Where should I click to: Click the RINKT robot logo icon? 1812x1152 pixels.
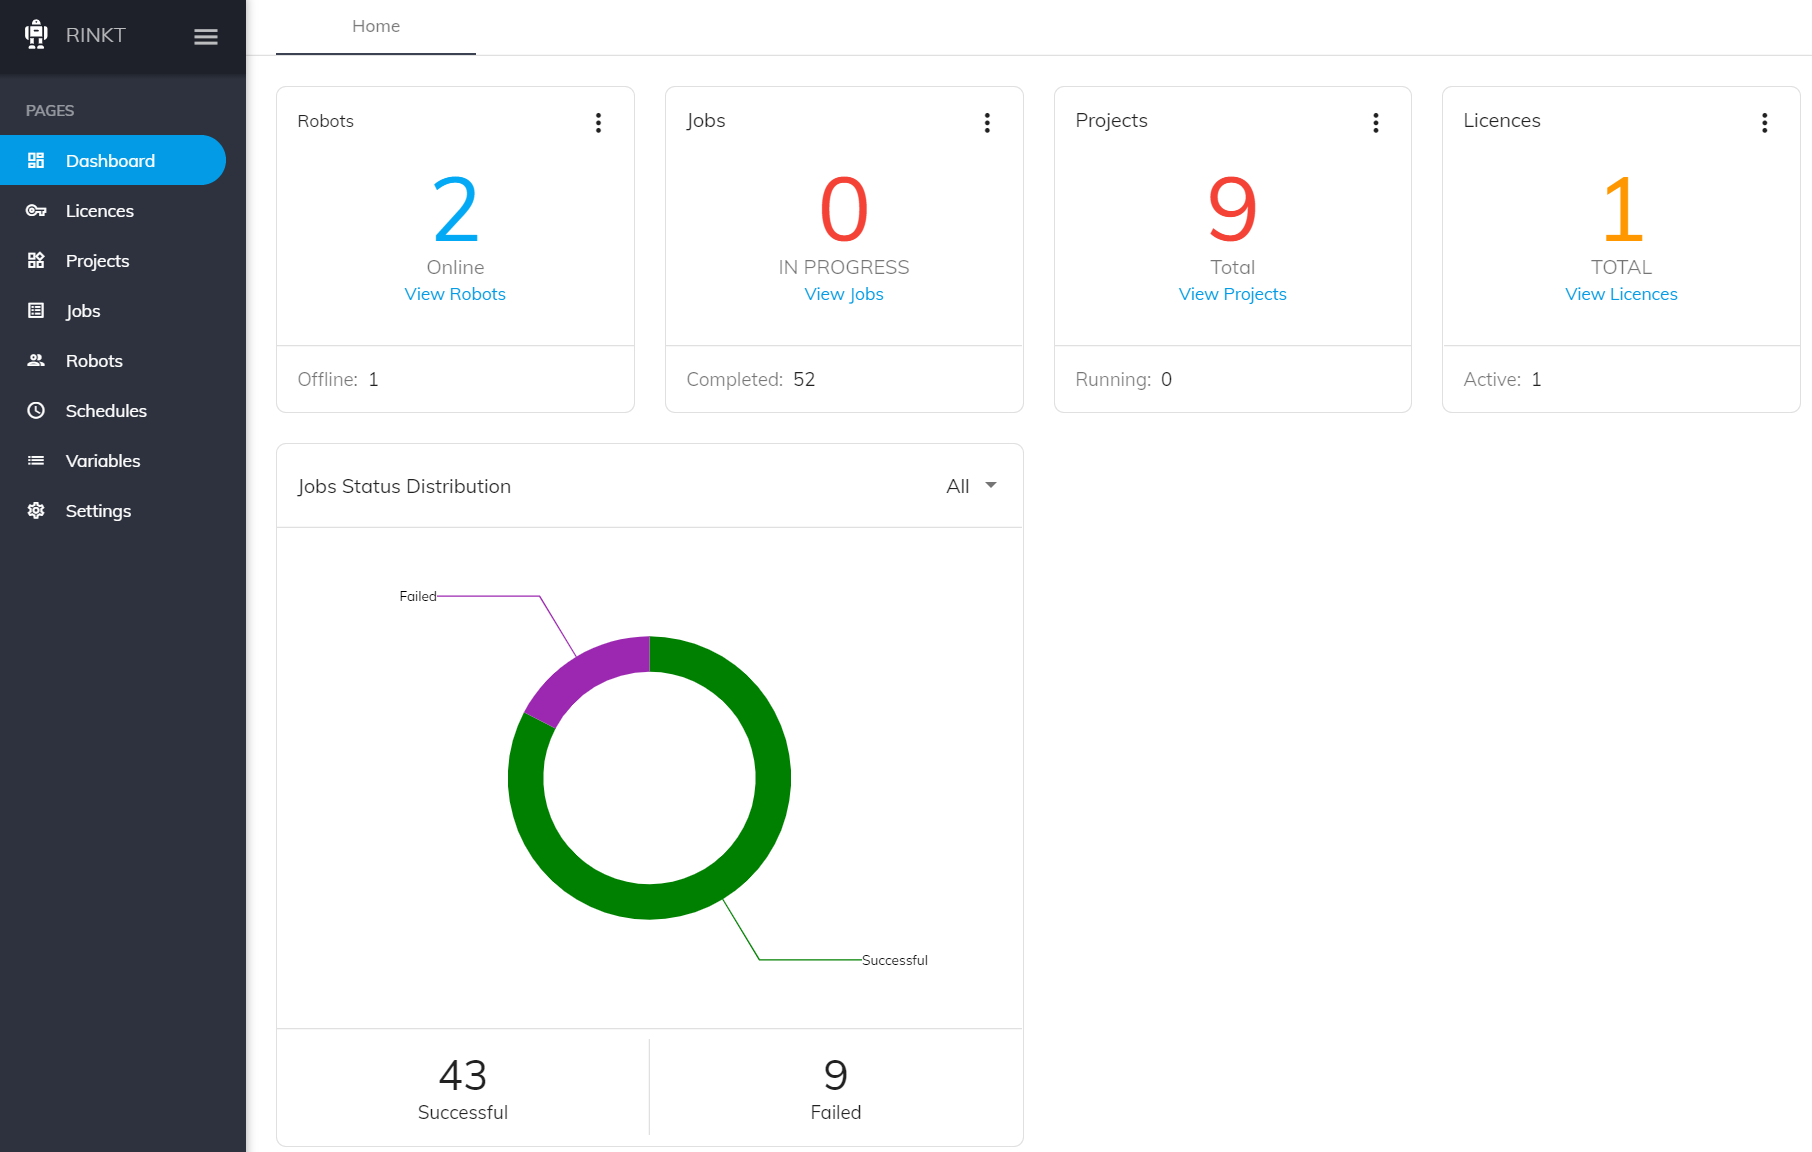coord(36,35)
